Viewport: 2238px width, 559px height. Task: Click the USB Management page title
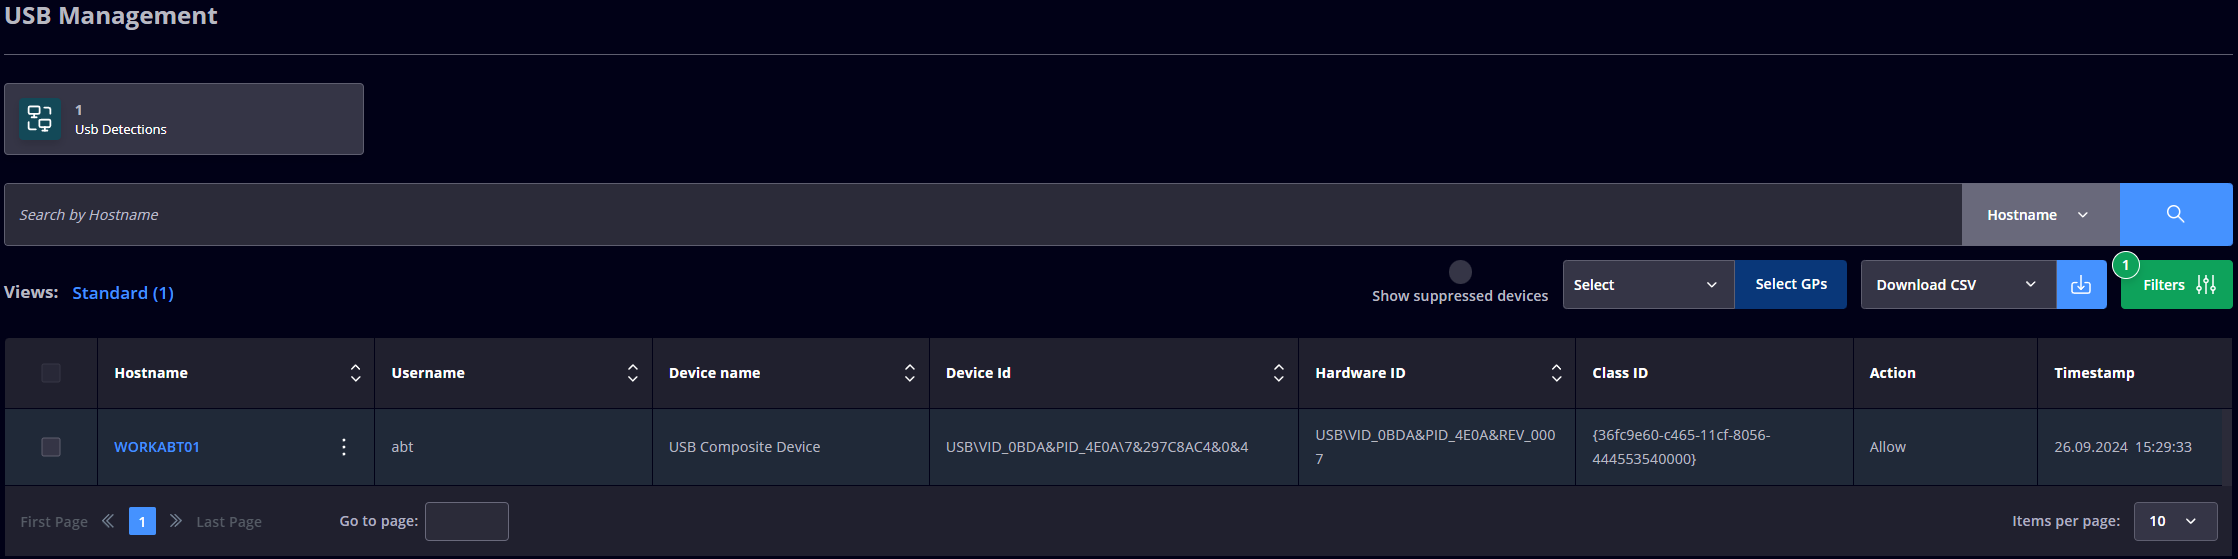point(111,15)
